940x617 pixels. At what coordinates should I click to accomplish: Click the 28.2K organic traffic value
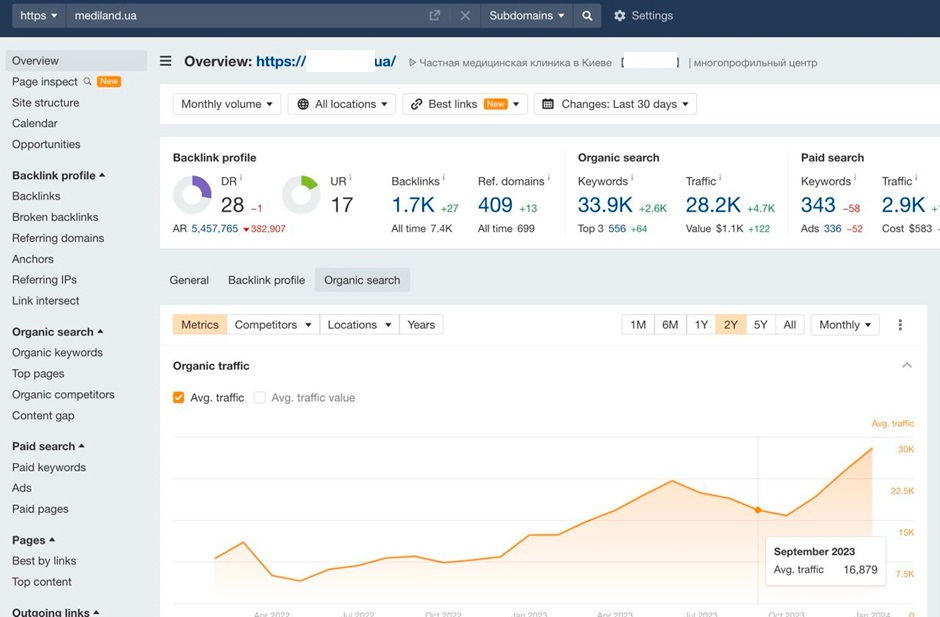(713, 205)
